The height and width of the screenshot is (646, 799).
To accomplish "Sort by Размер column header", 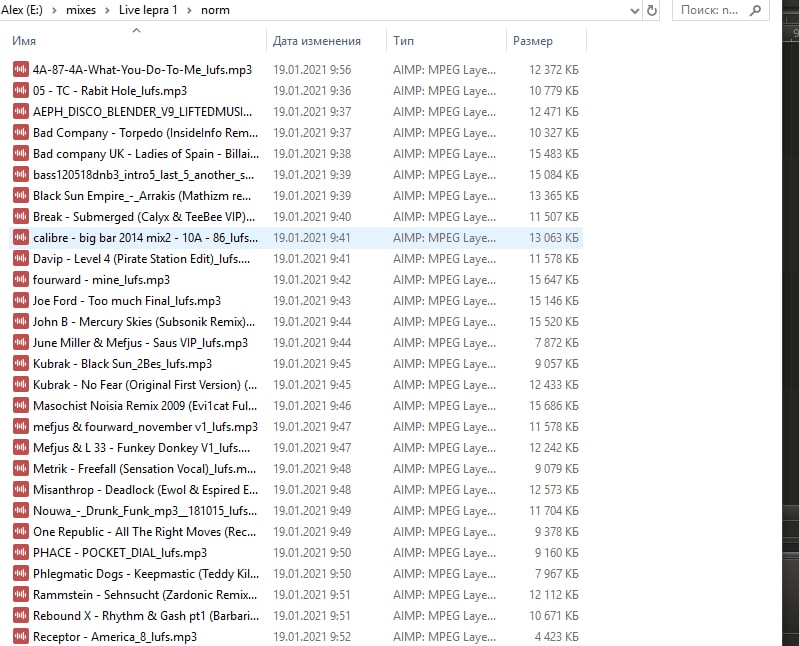I will (x=532, y=41).
